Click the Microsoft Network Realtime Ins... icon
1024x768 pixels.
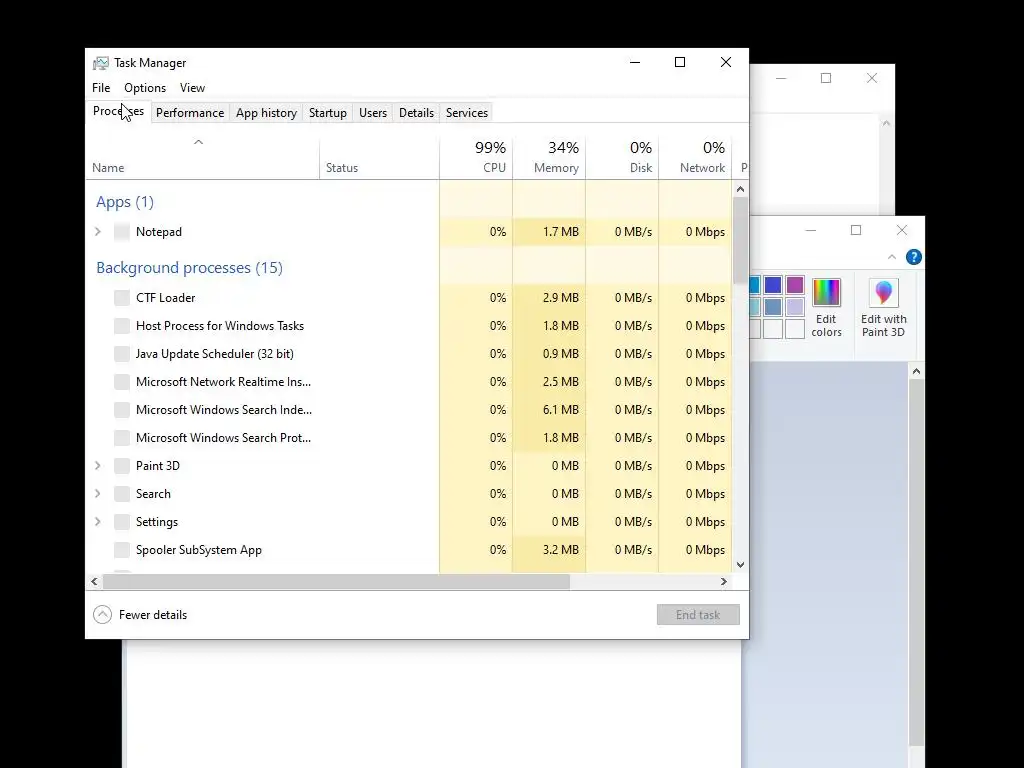click(x=121, y=382)
